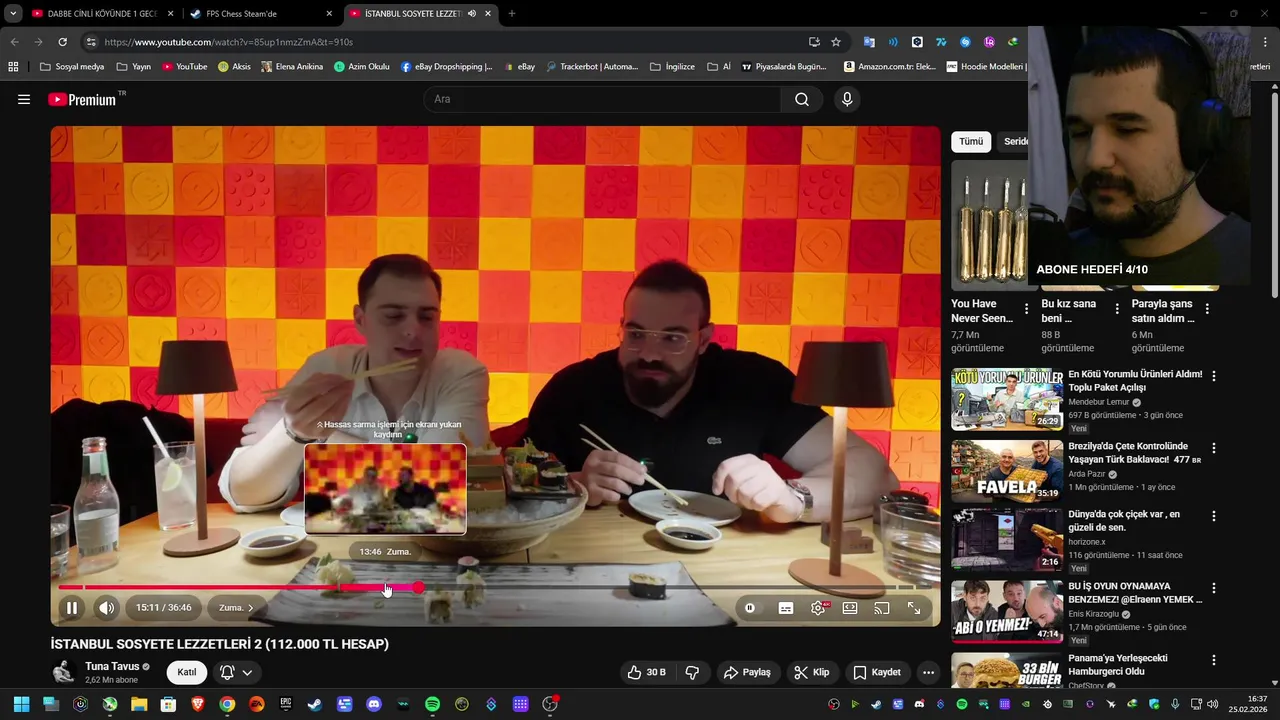Open Windows Start menu
The height and width of the screenshot is (720, 1280).
tap(21, 704)
